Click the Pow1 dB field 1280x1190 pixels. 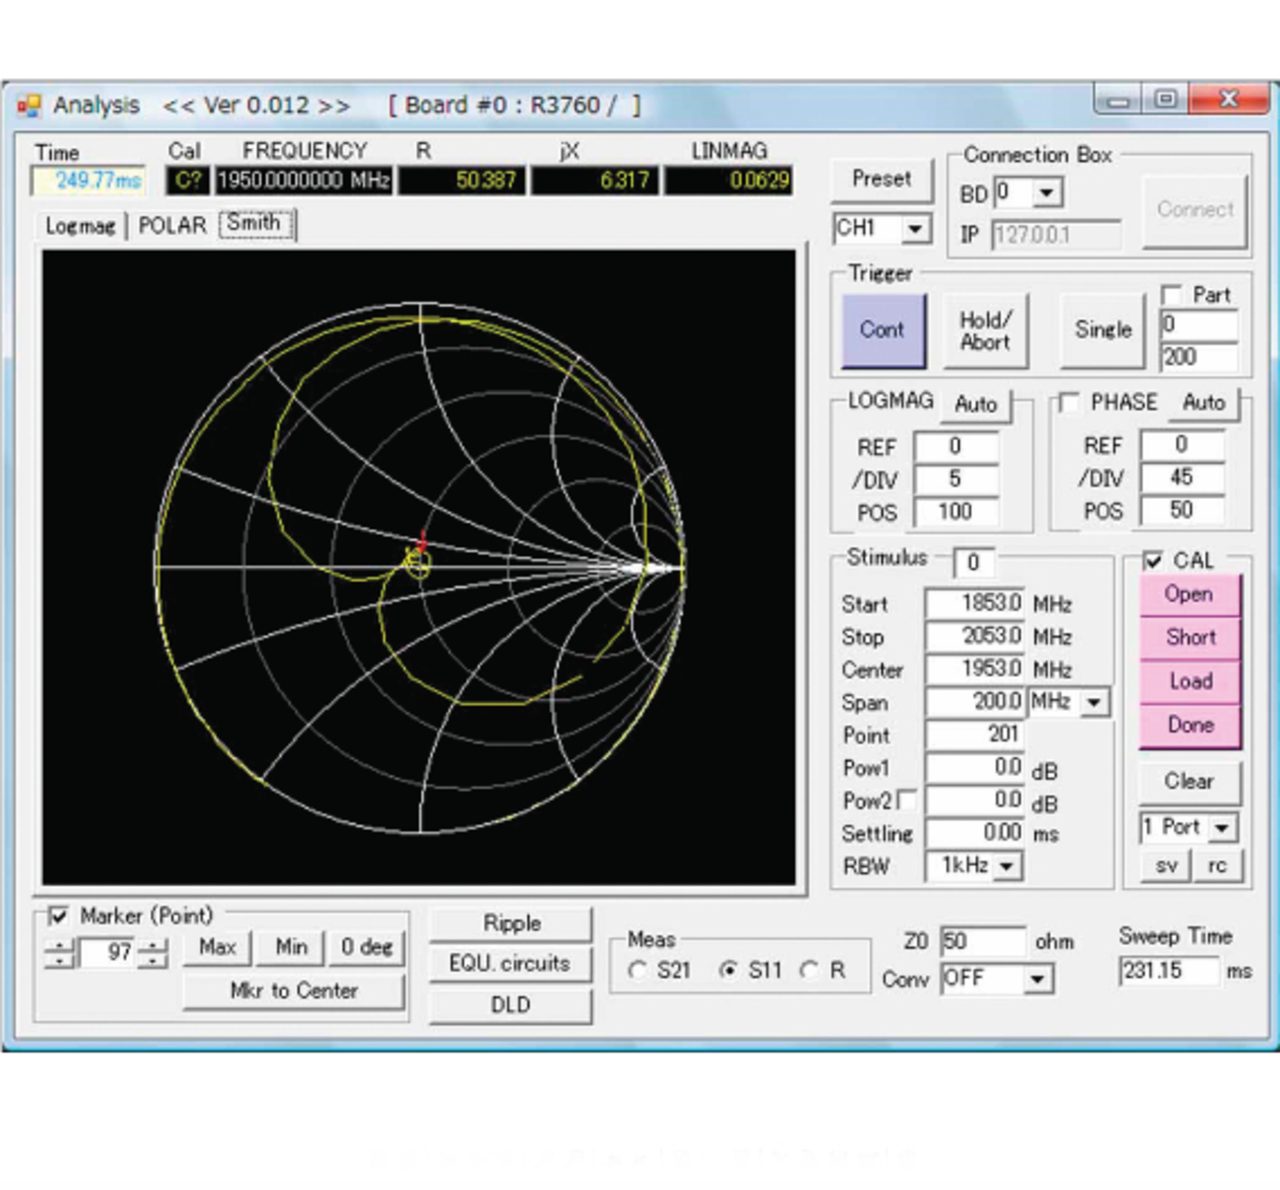974,768
